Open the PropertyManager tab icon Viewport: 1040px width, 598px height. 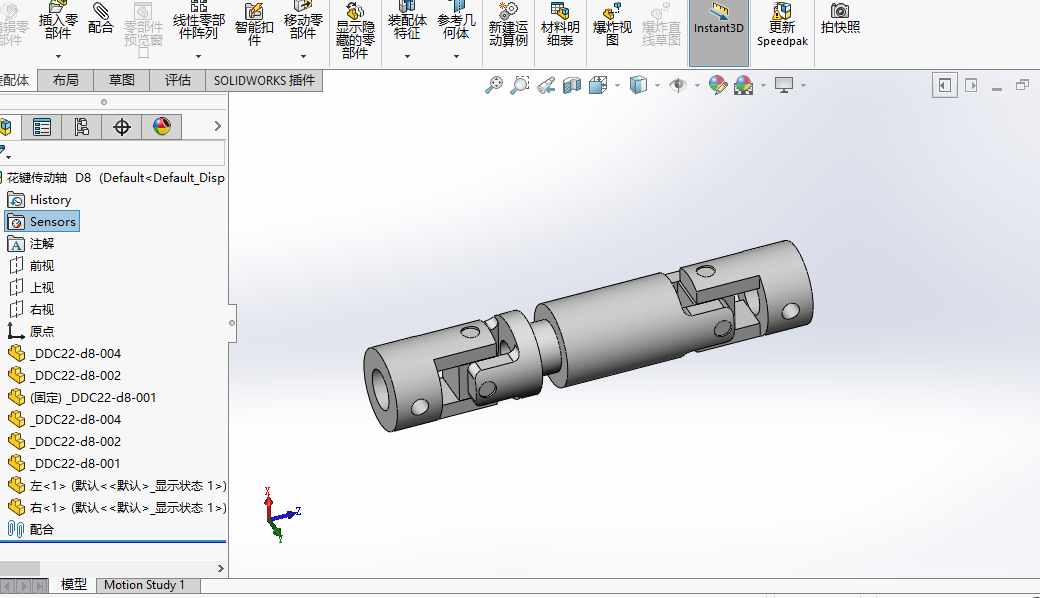(42, 127)
